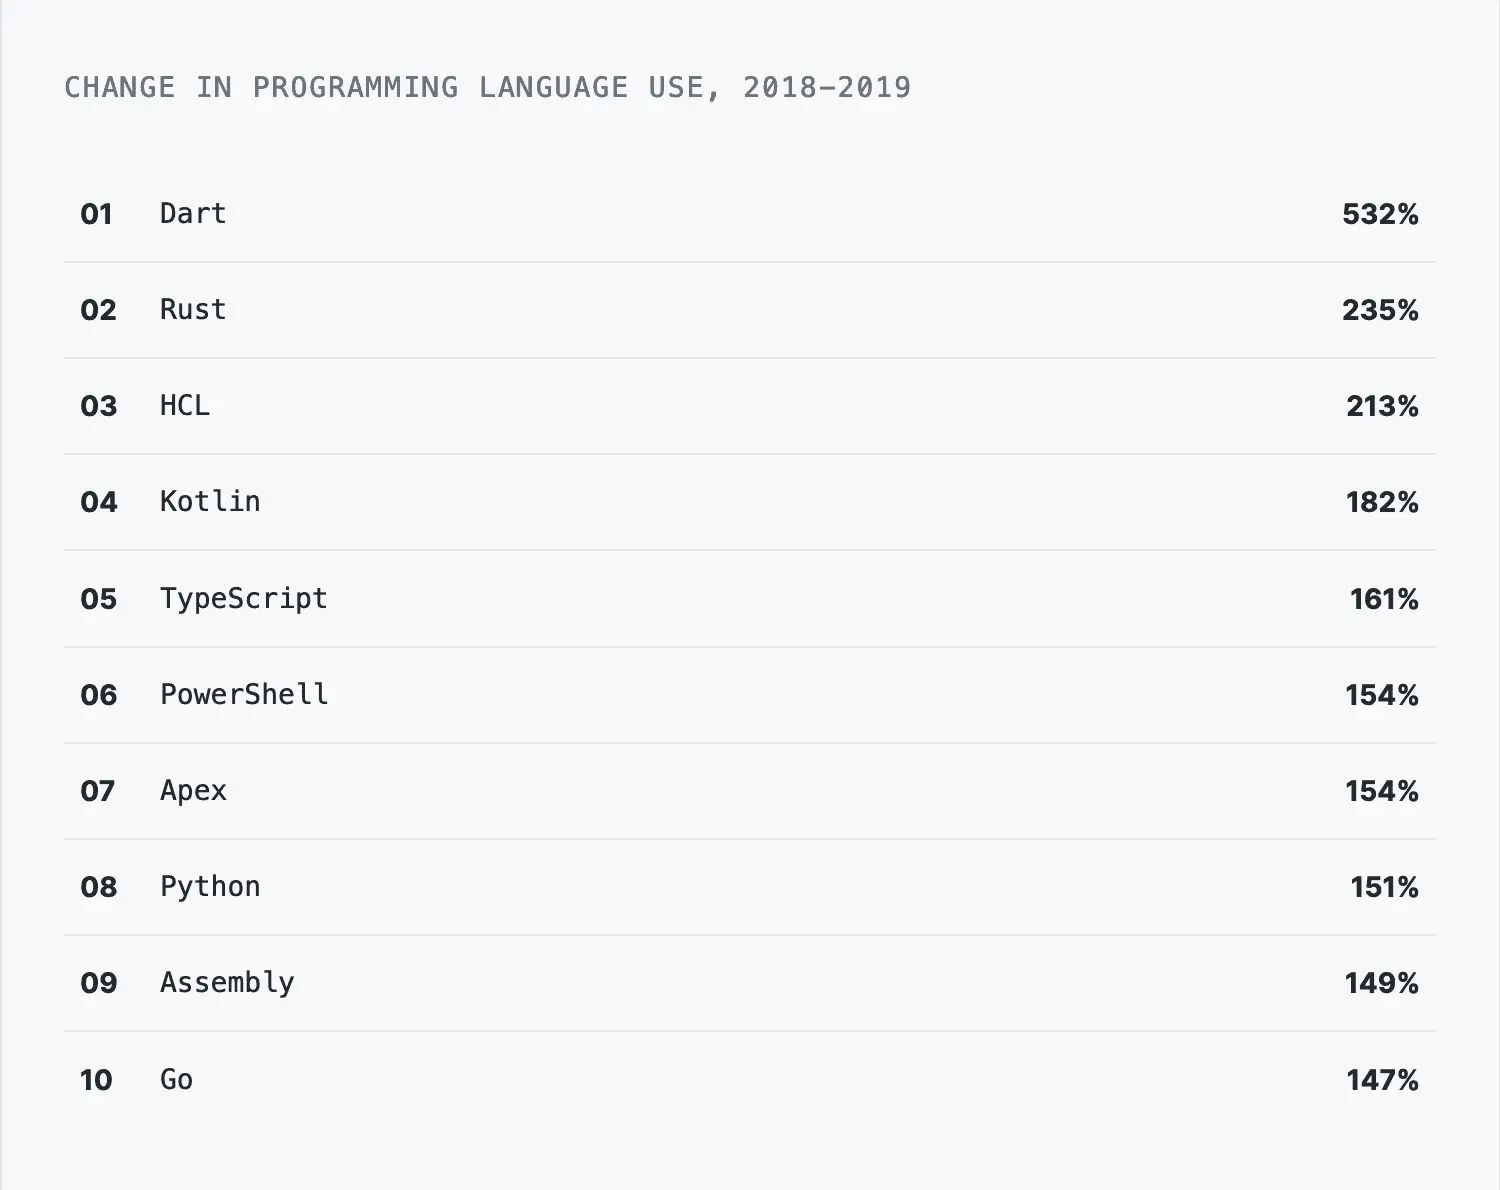This screenshot has height=1190, width=1500.
Task: Select the Dart language name
Action: [x=193, y=214]
